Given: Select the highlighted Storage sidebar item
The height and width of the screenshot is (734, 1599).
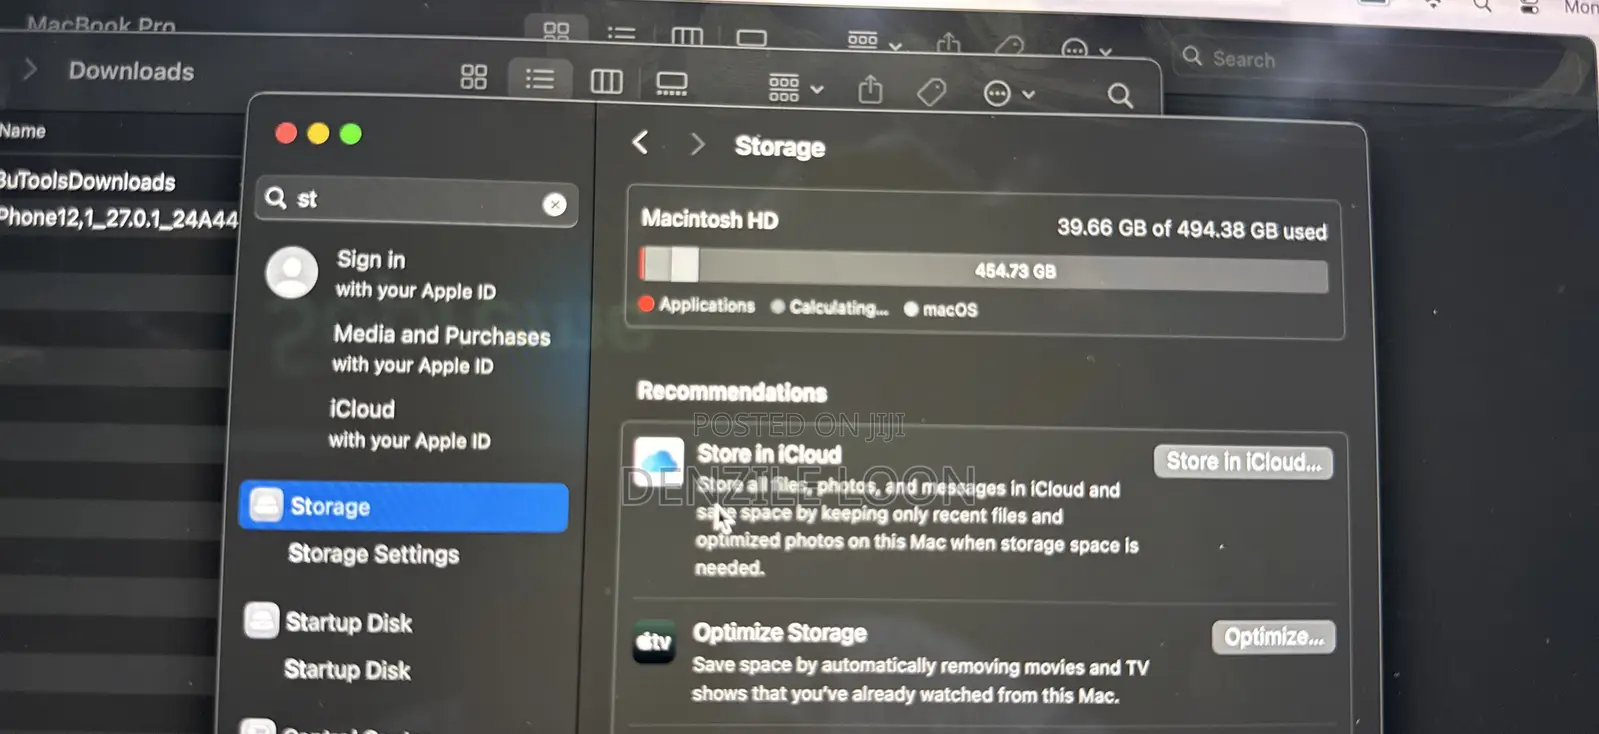Looking at the screenshot, I should tap(404, 506).
